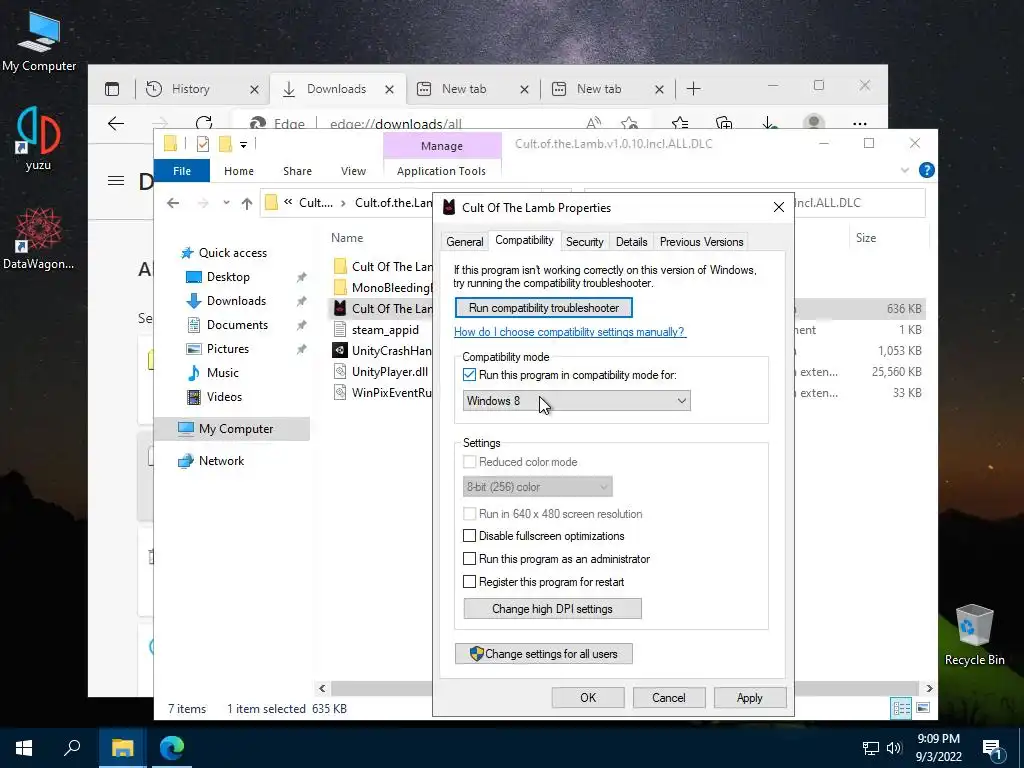Screen dimensions: 1024x768
Task: Switch Explorer to large icons view
Action: coord(923,708)
